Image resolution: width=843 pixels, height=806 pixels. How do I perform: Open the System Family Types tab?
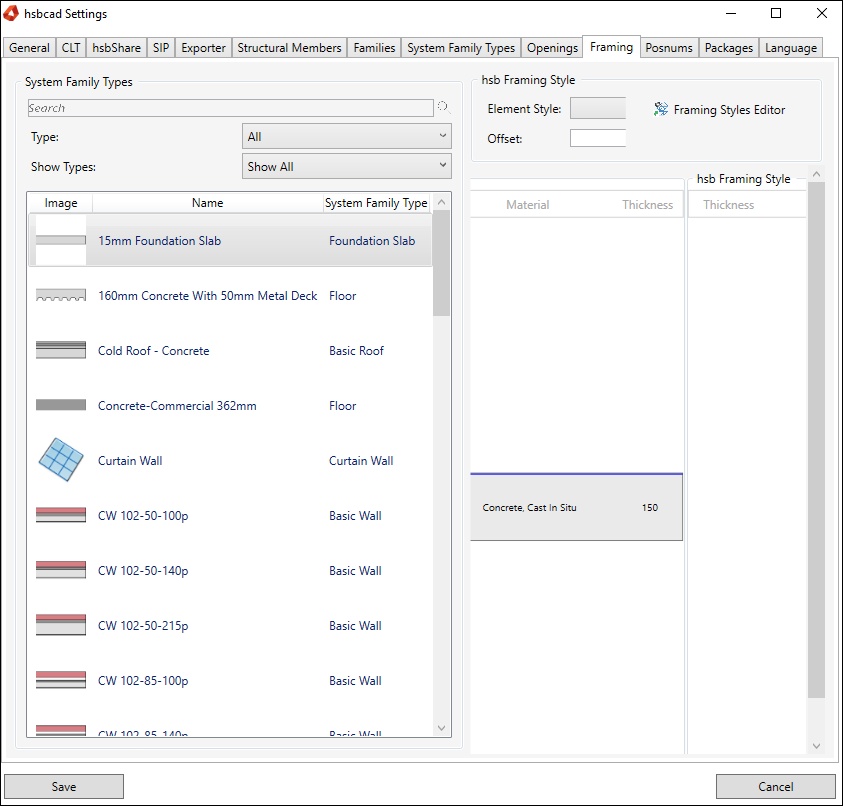(x=461, y=48)
